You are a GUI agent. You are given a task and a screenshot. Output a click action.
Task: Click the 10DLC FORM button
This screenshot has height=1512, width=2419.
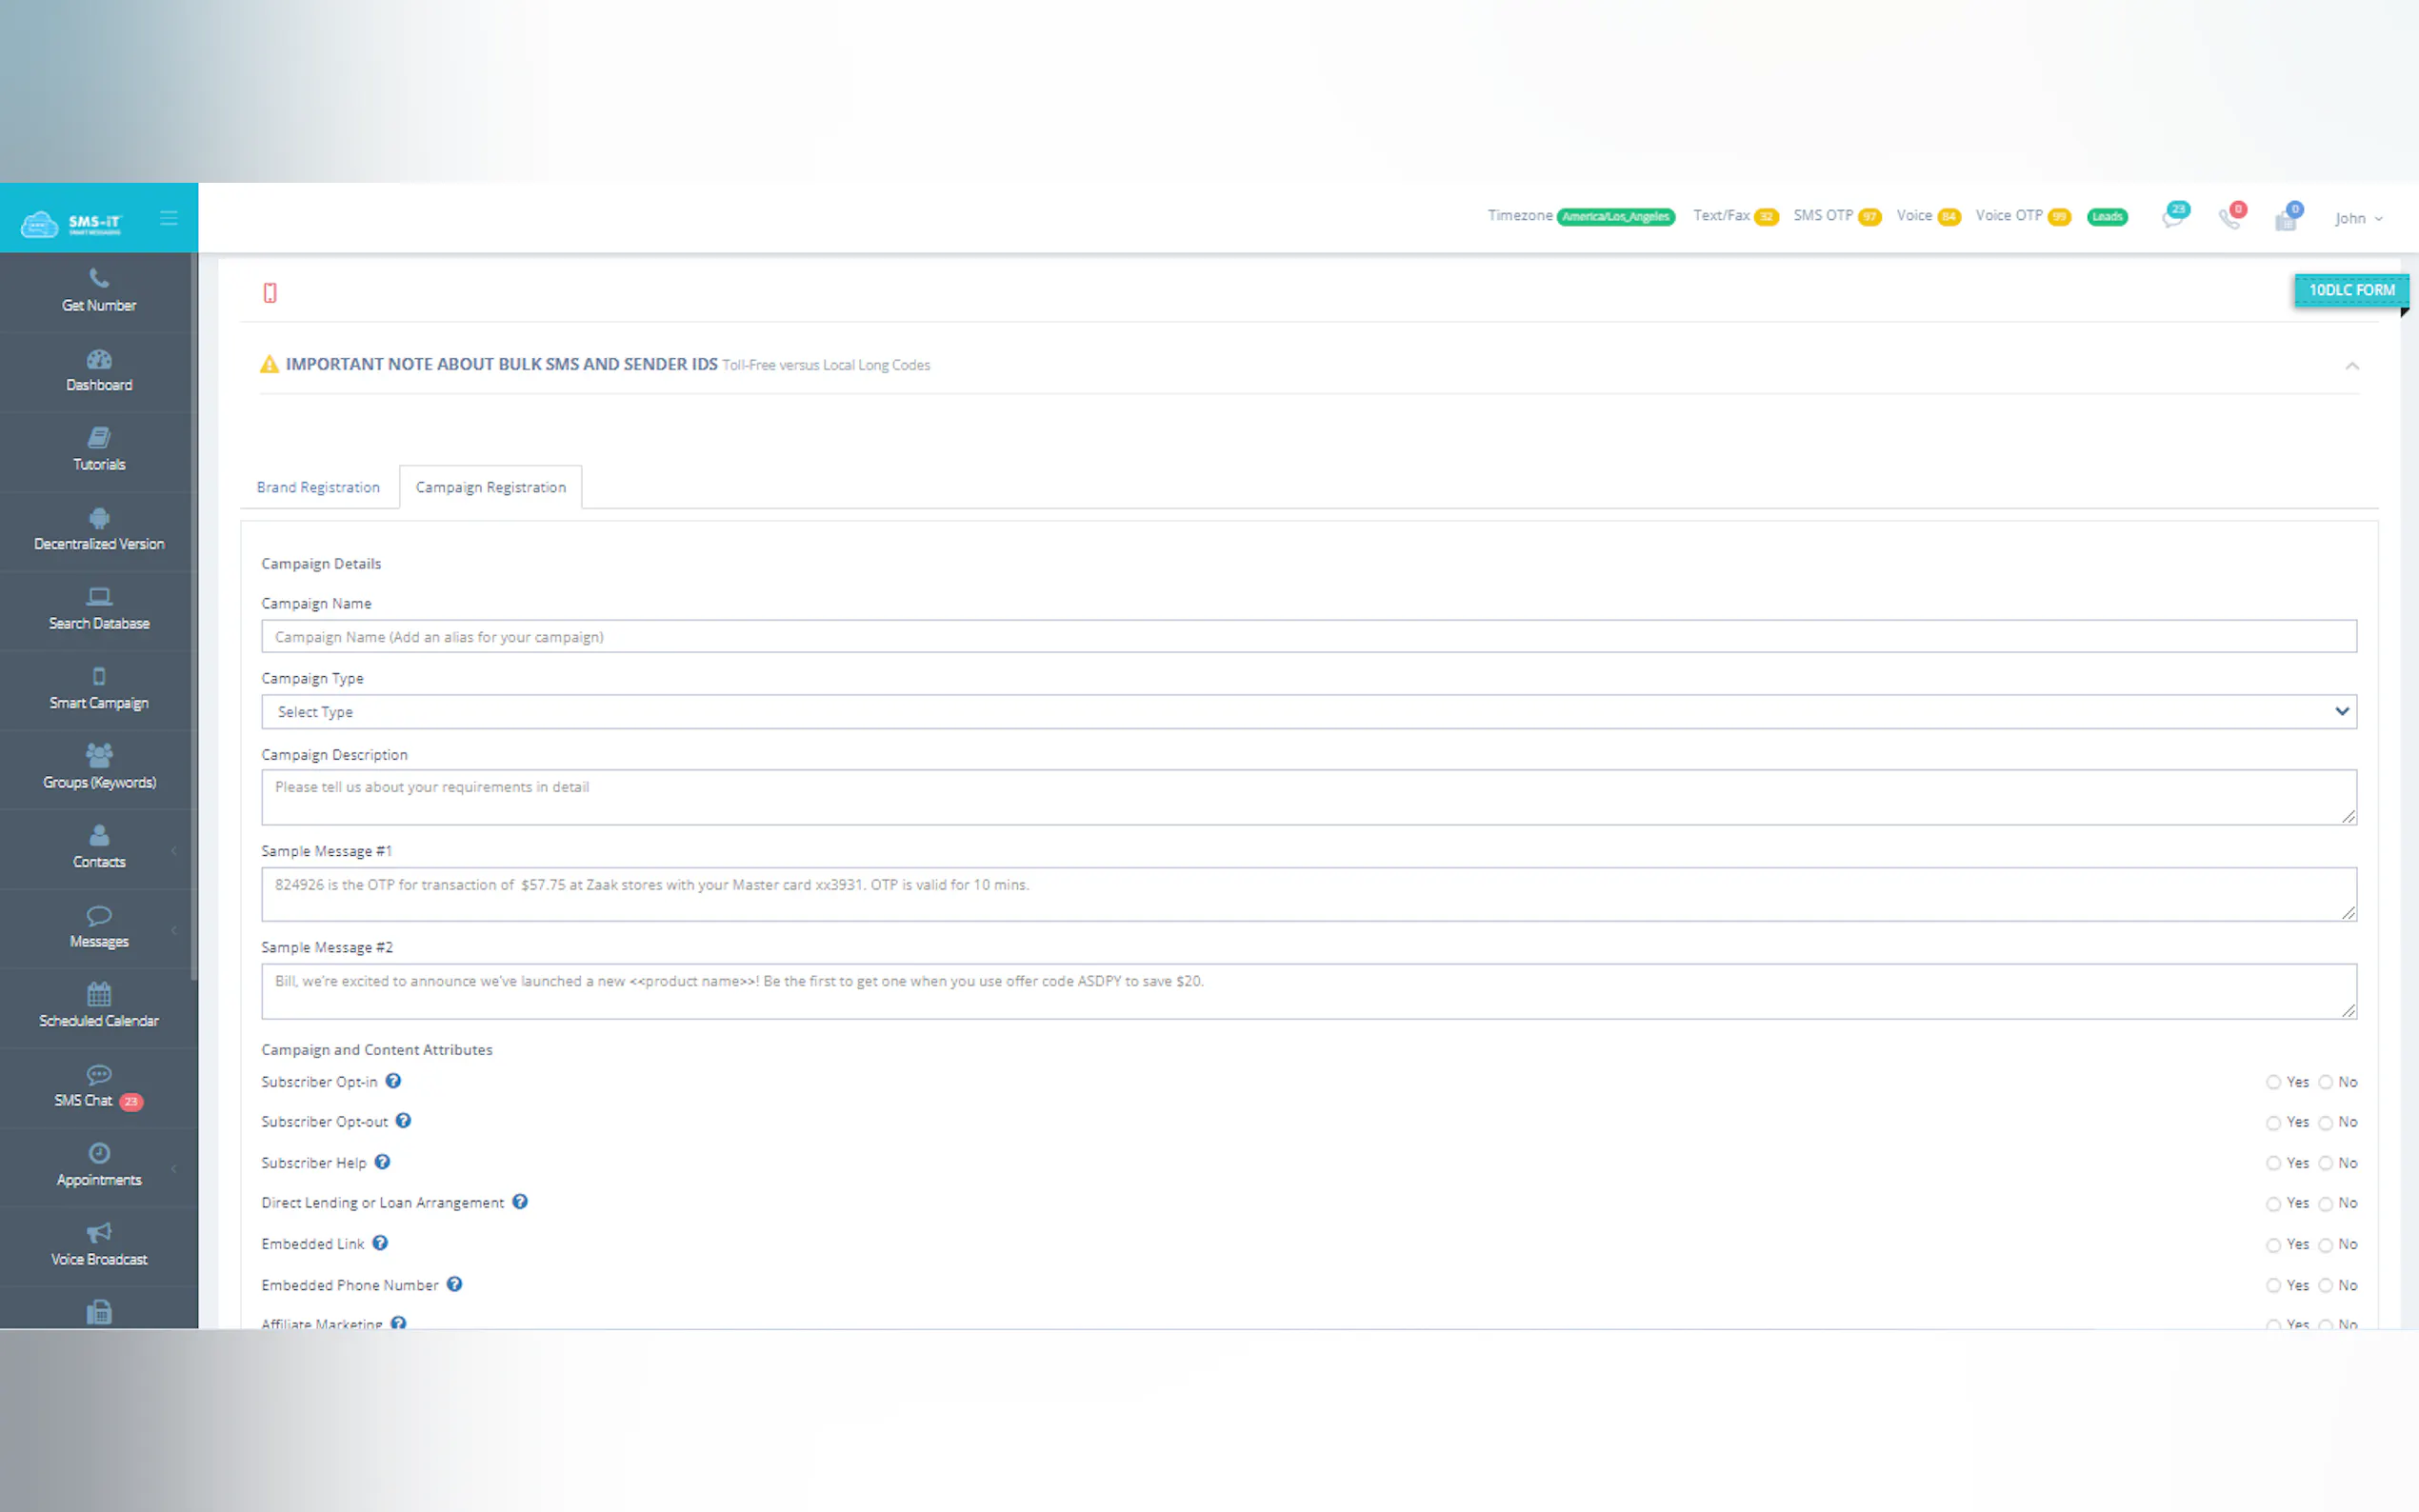pyautogui.click(x=2350, y=290)
